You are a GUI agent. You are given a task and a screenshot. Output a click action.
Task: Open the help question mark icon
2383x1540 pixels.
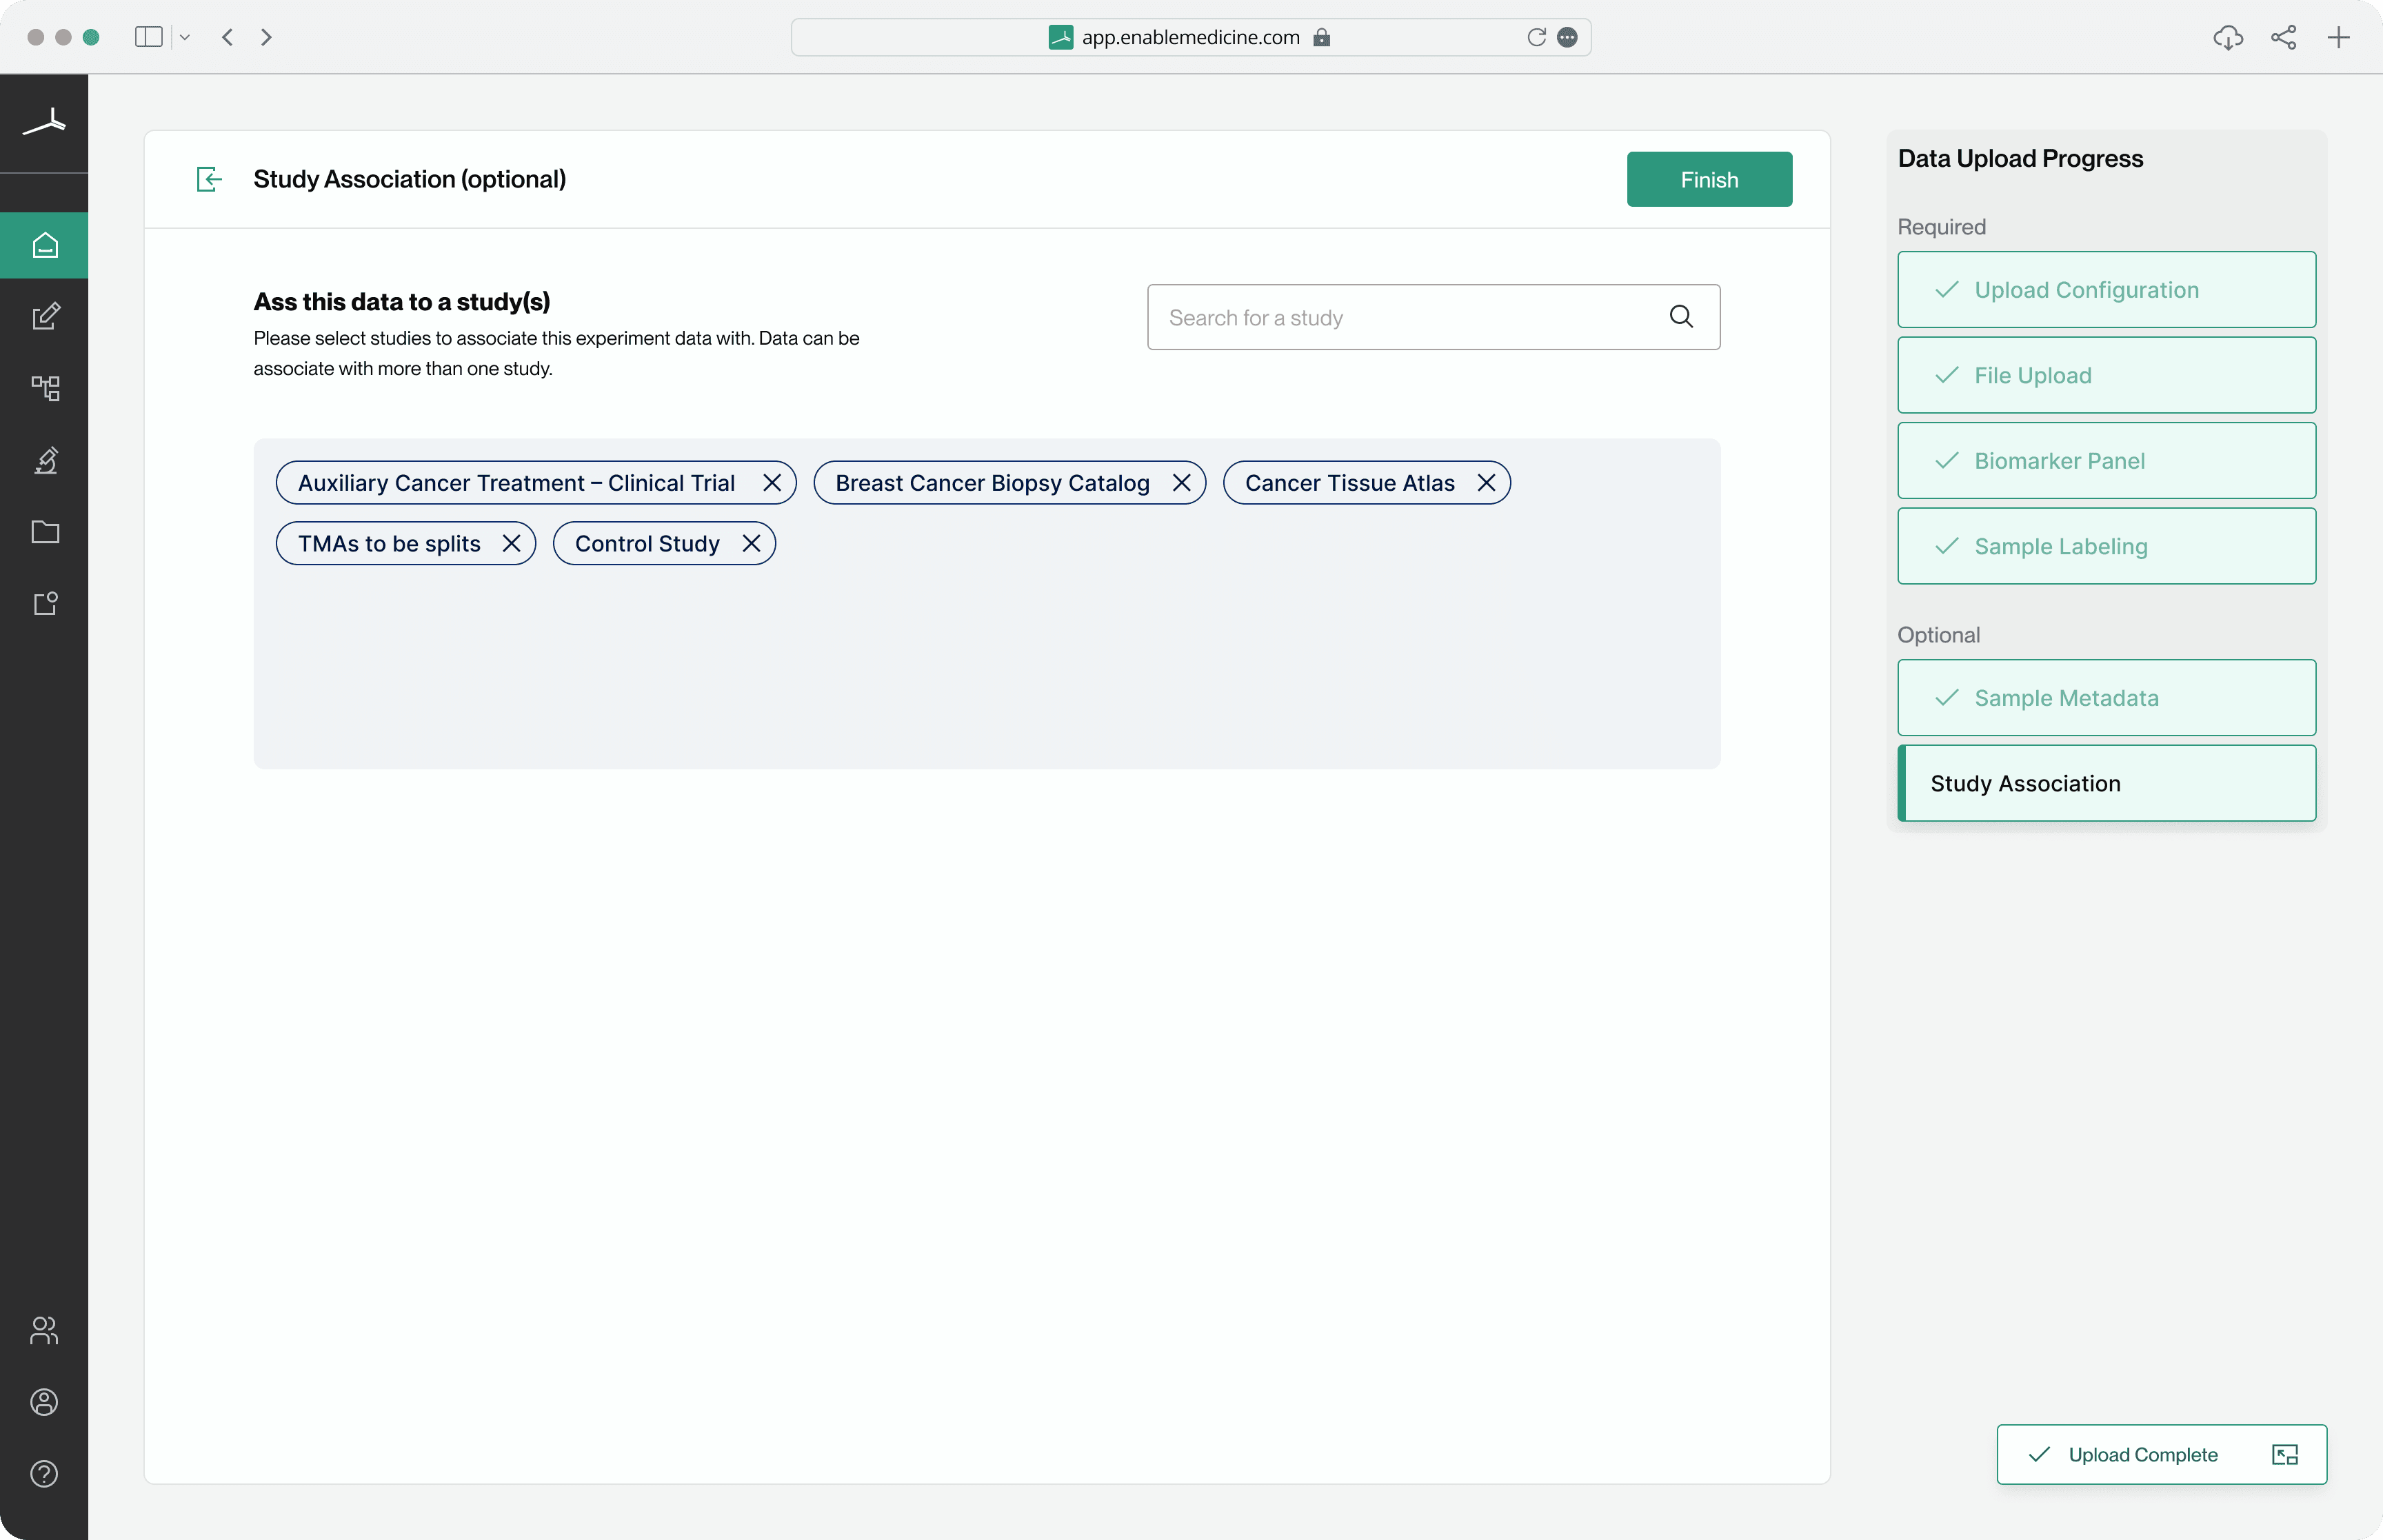click(x=44, y=1474)
